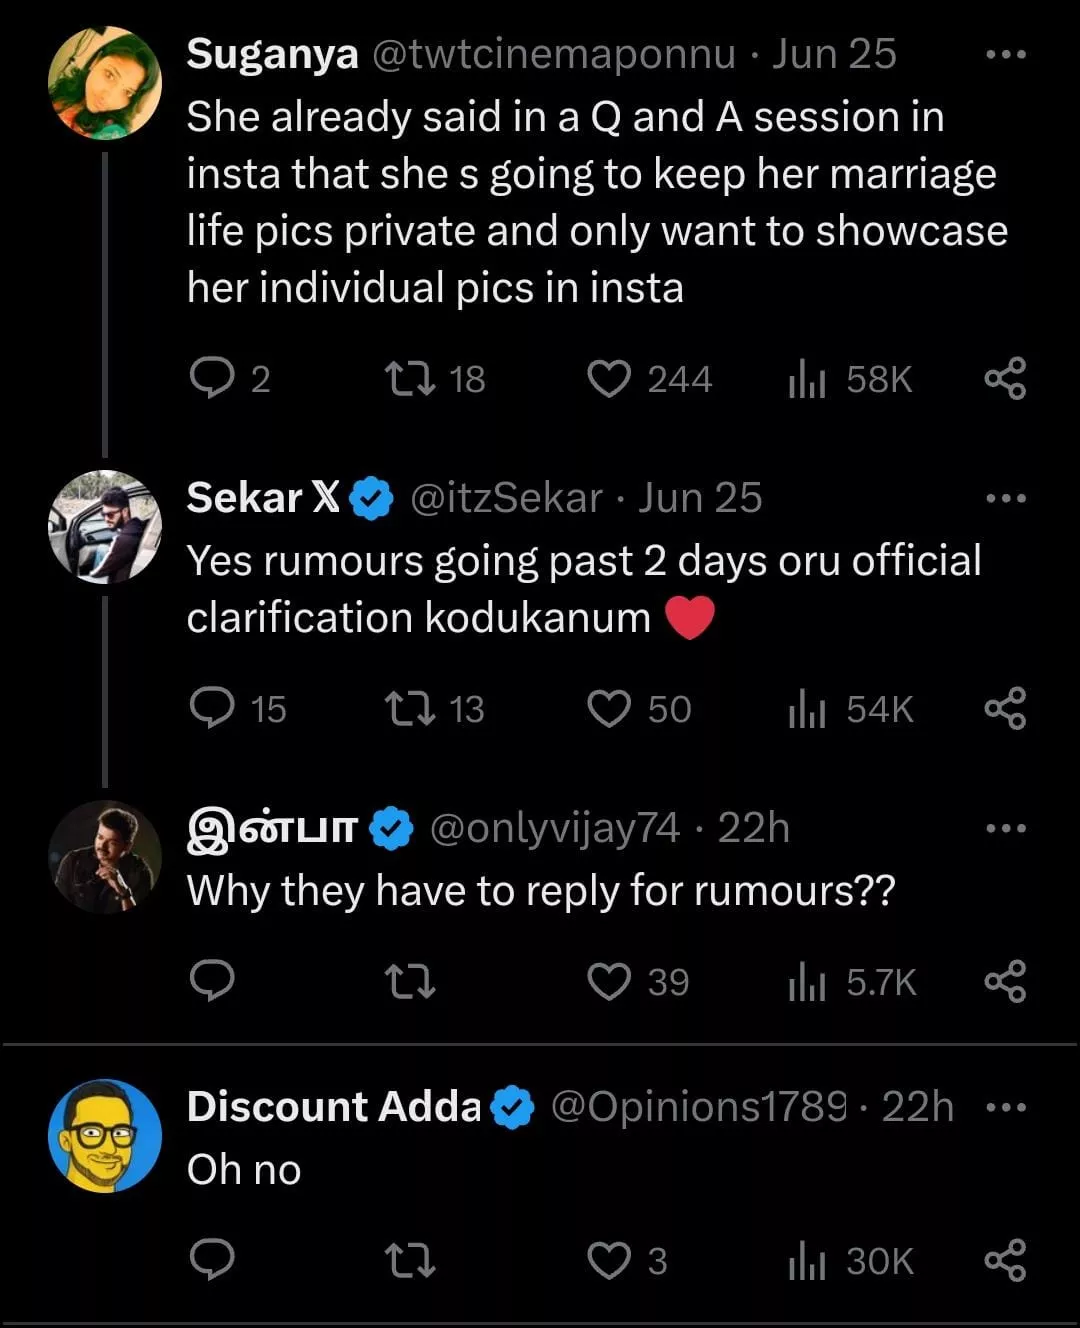Retweet Suganya's tweet about insta pics
This screenshot has width=1080, height=1328.
pos(410,379)
